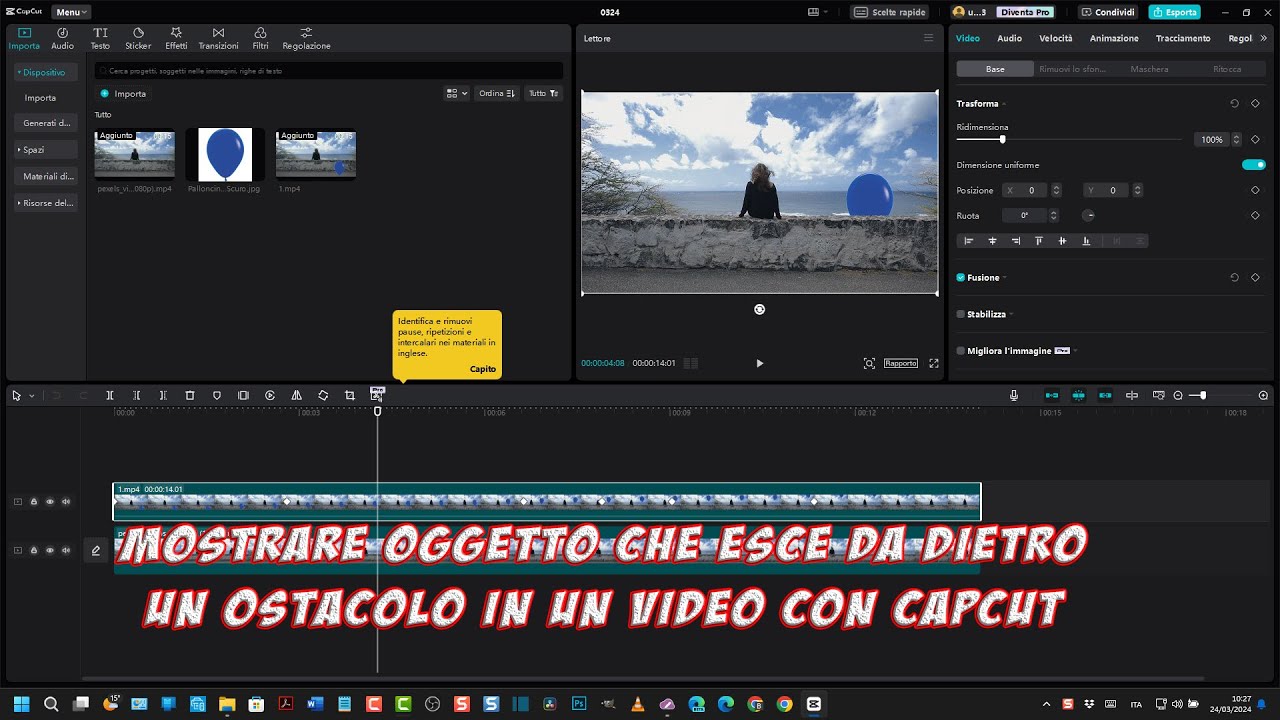Image resolution: width=1280 pixels, height=720 pixels.
Task: Adjust the Ridimensiona slider handle
Action: point(1002,140)
